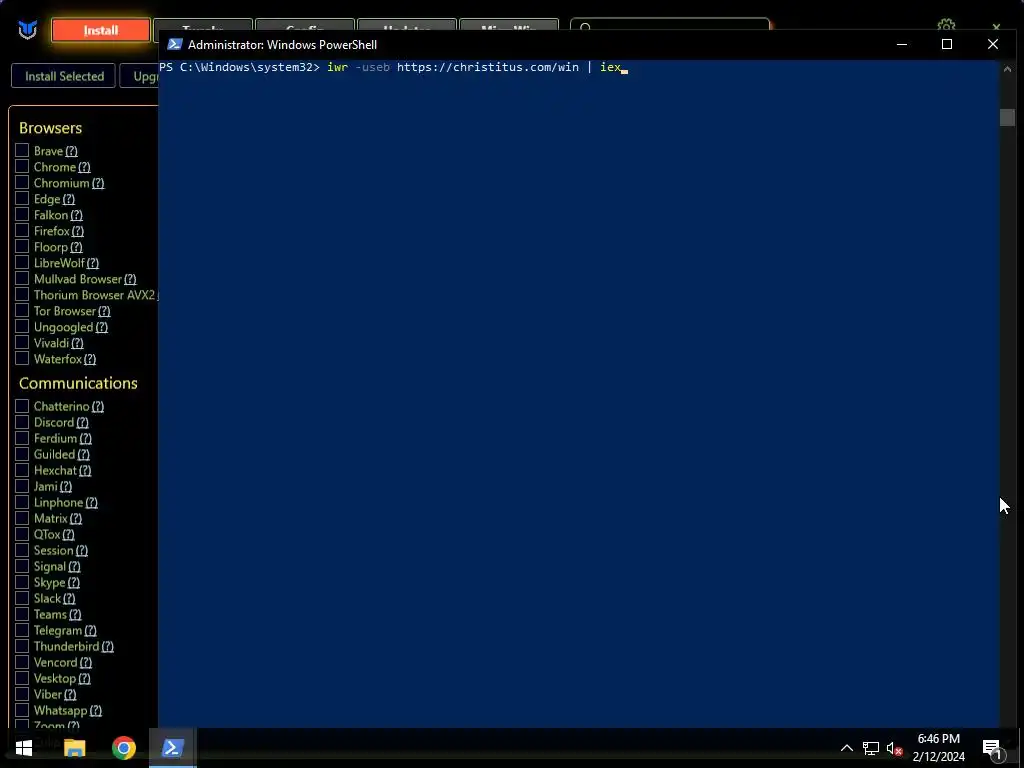Select the Teams checkbox
The image size is (1024, 768).
22,614
